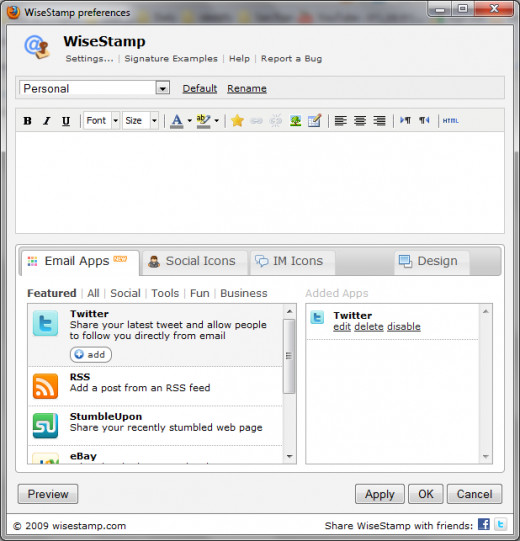Align signature text right
Screen dimensions: 520x541
(x=379, y=121)
